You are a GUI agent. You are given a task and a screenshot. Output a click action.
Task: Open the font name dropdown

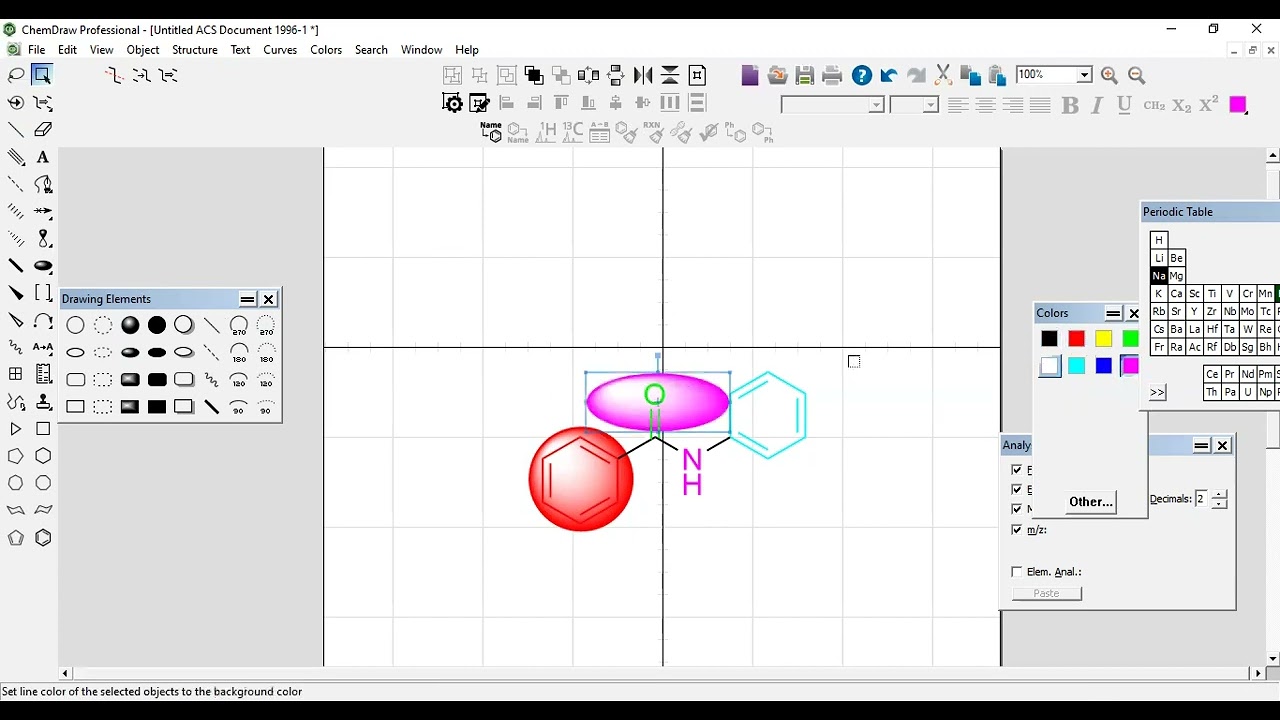876,105
